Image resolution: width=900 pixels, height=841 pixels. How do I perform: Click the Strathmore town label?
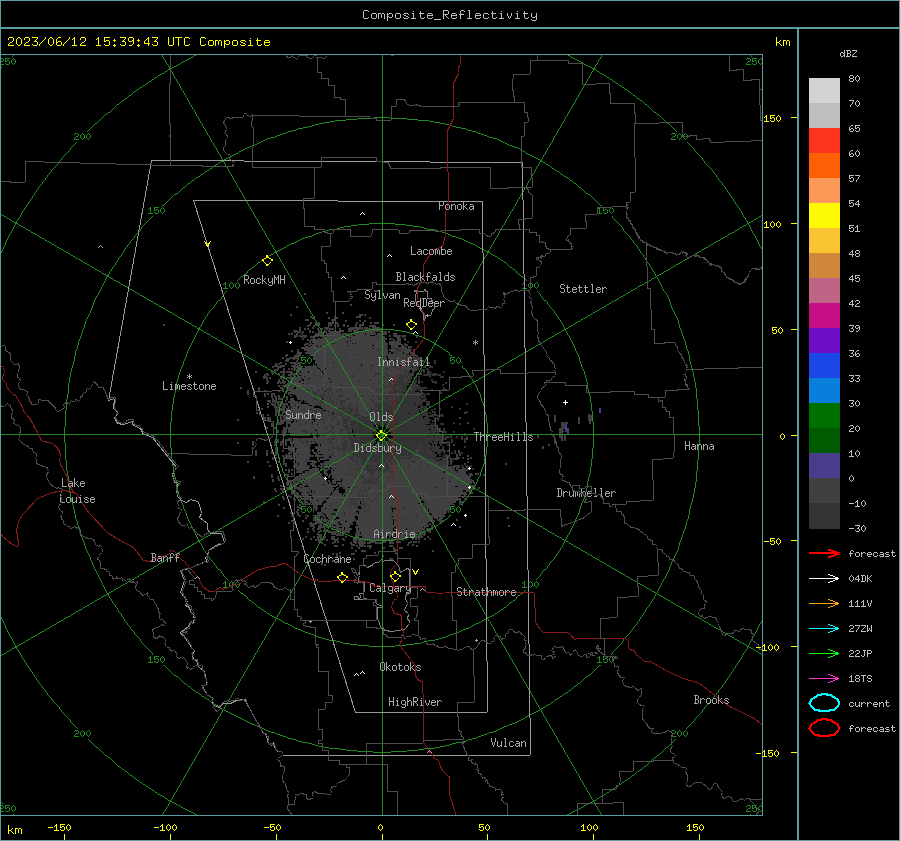(486, 592)
